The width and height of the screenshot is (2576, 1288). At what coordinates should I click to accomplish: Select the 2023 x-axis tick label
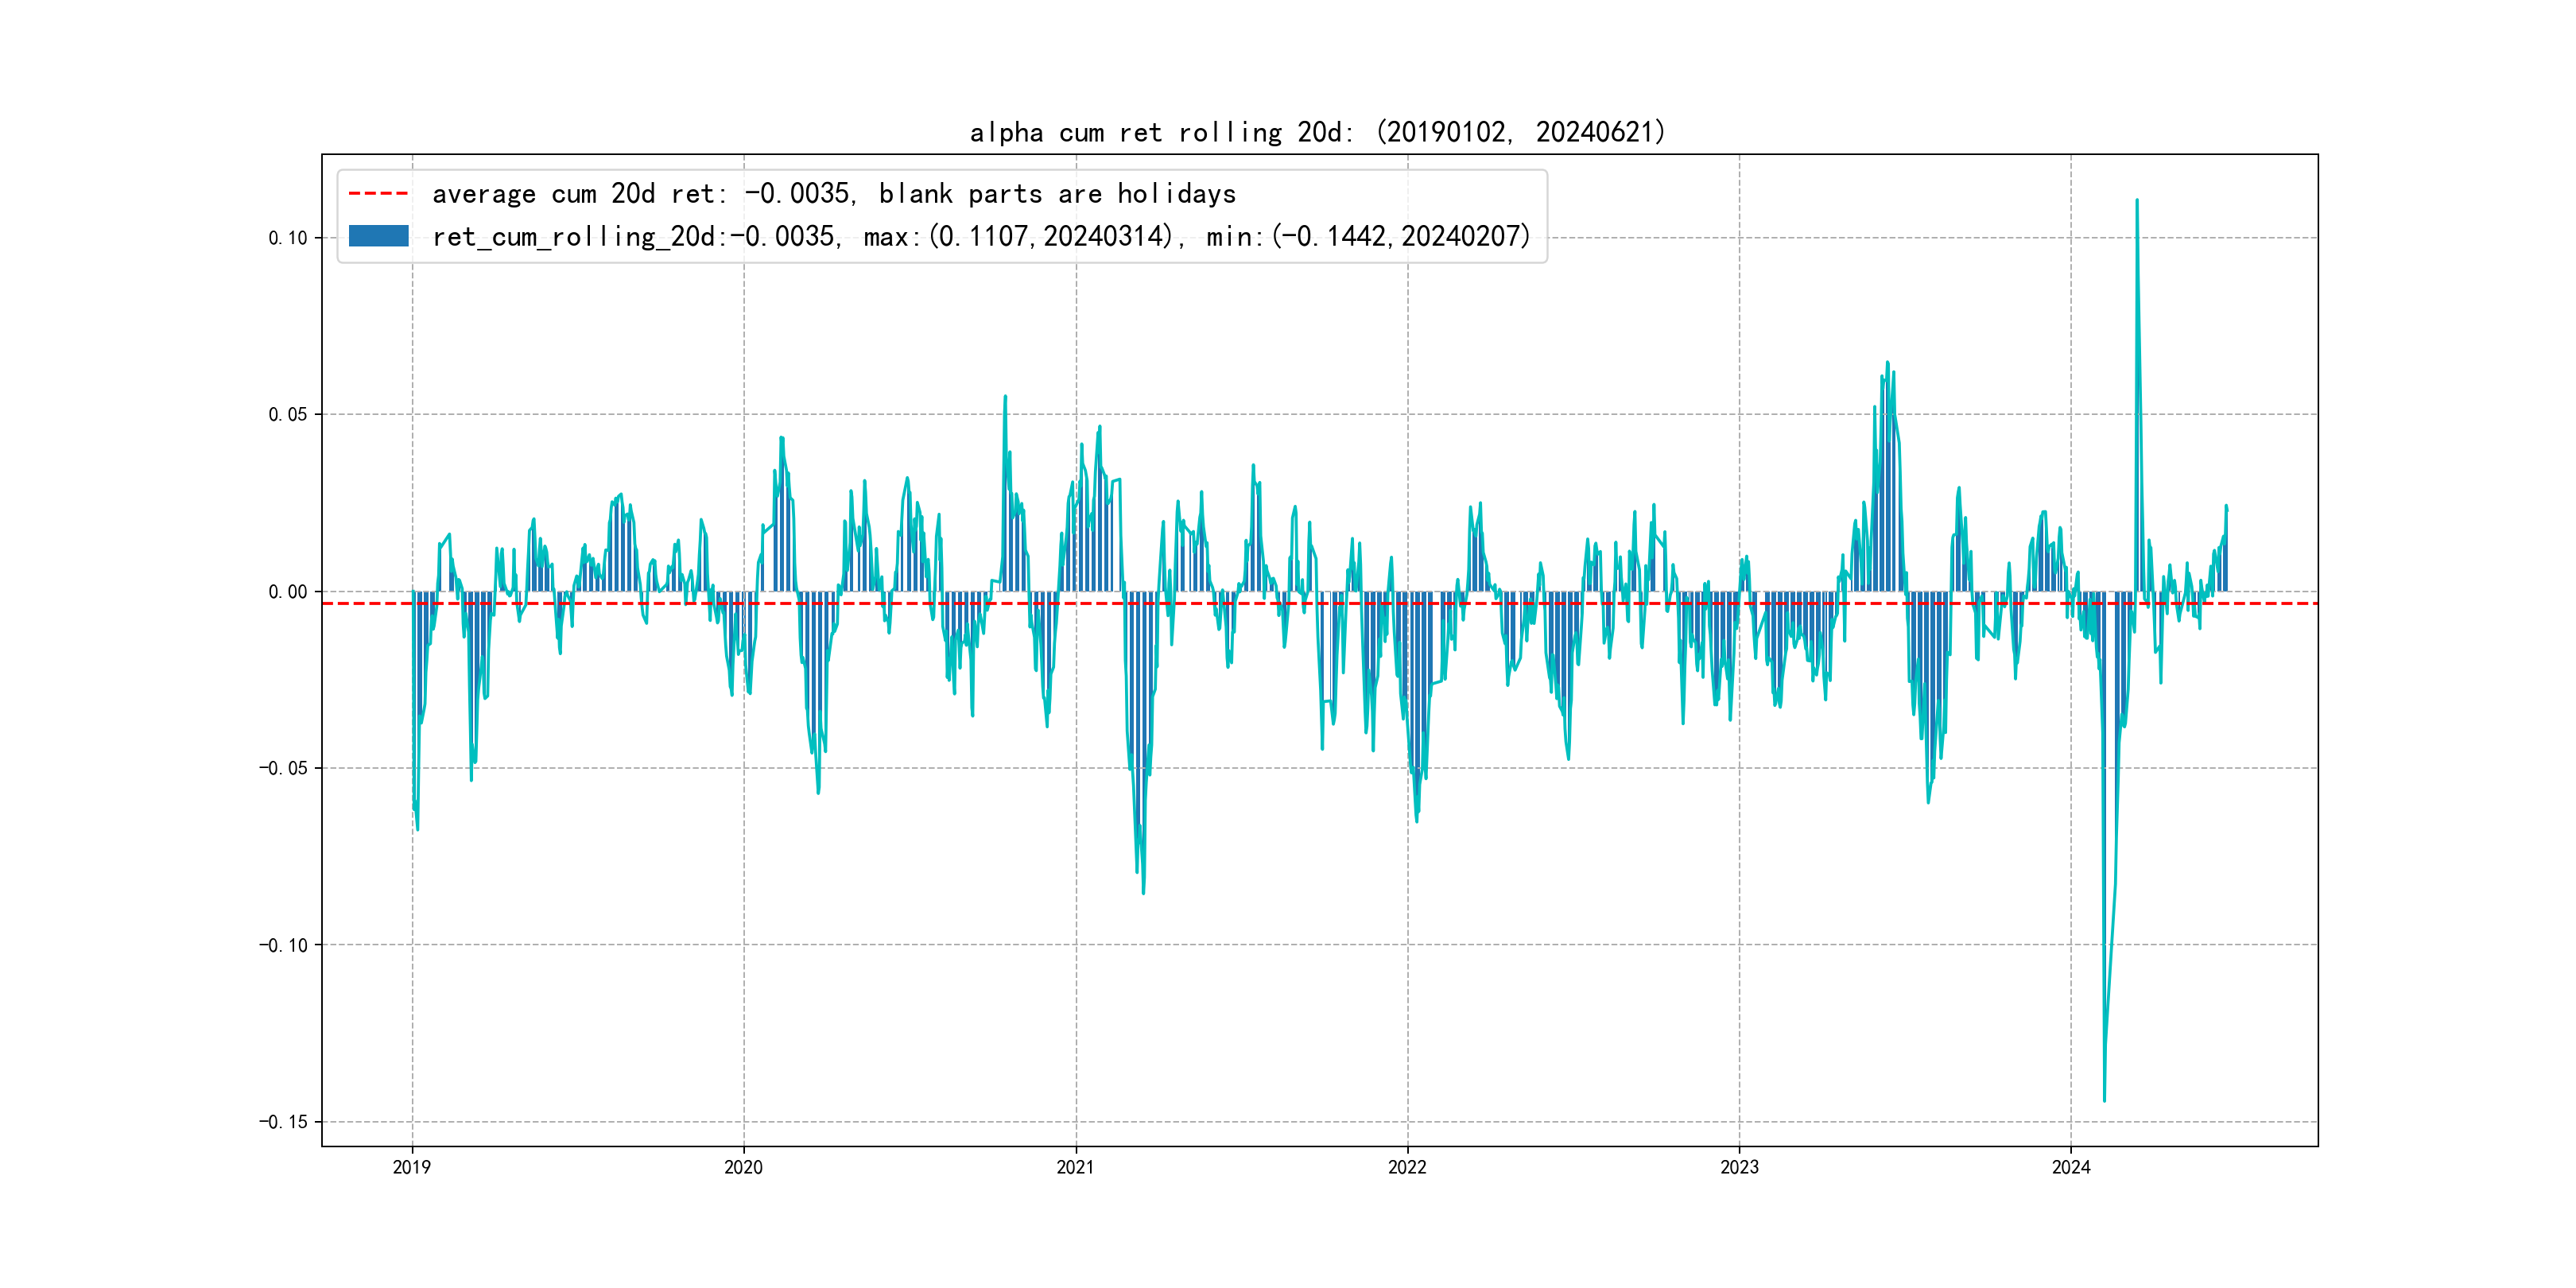tap(1739, 1167)
